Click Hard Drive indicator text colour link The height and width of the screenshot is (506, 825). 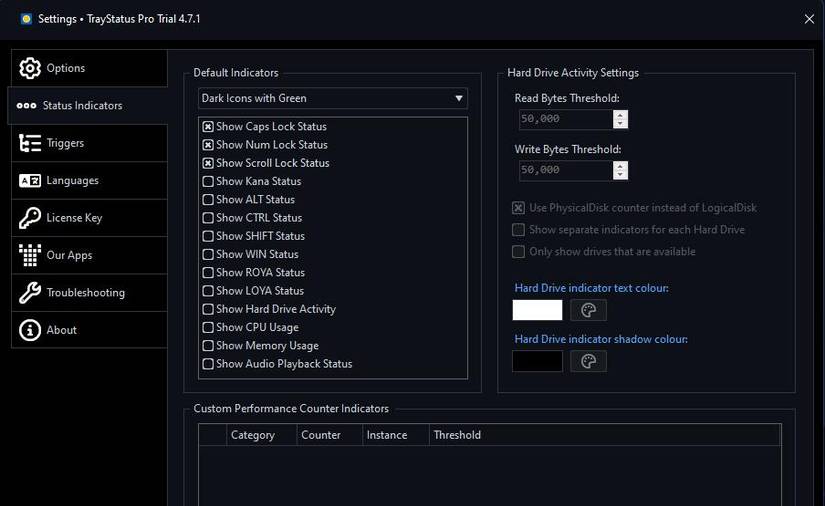591,288
